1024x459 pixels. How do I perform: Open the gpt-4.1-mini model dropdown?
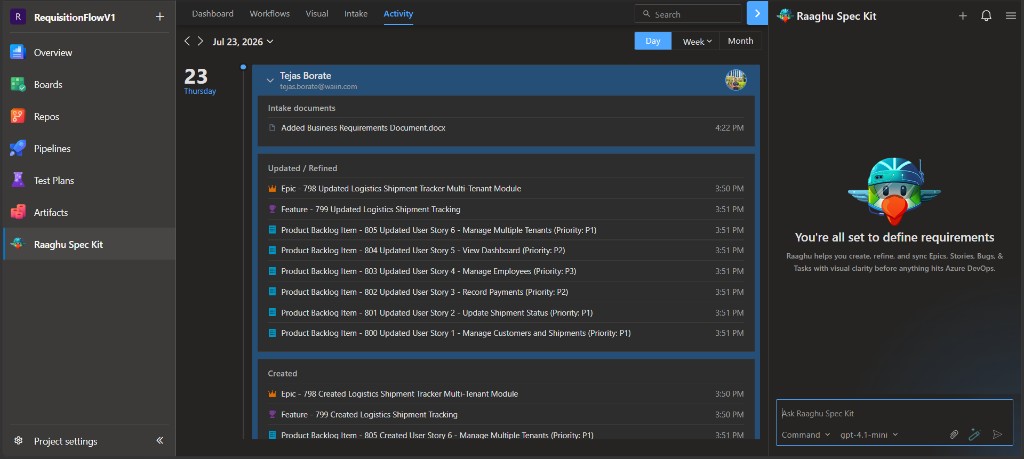869,435
